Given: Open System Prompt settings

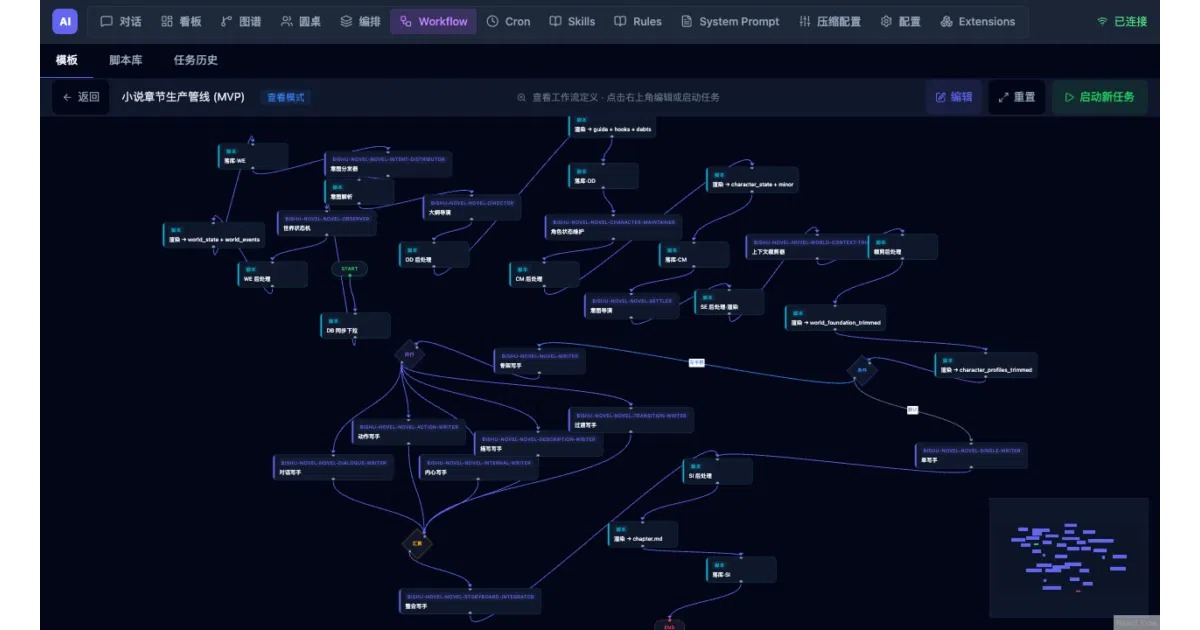Looking at the screenshot, I should click(x=729, y=21).
